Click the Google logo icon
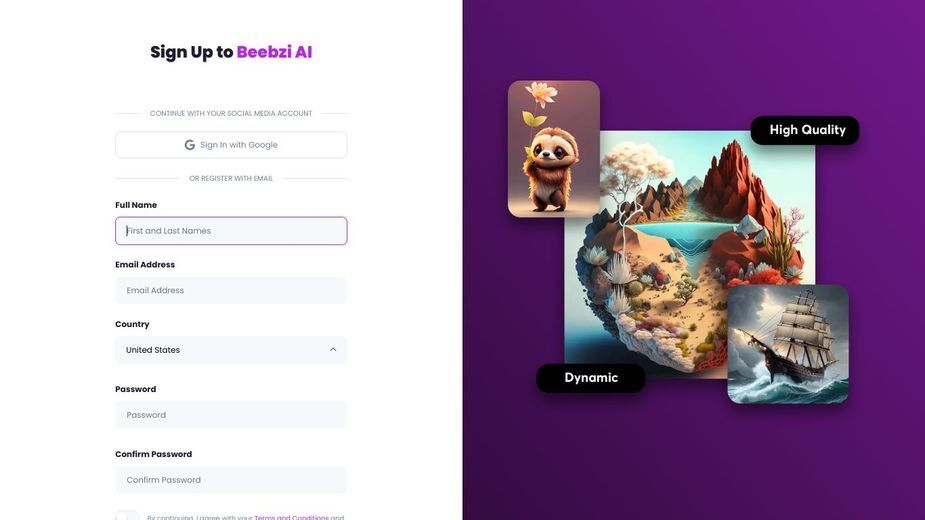 pos(189,145)
